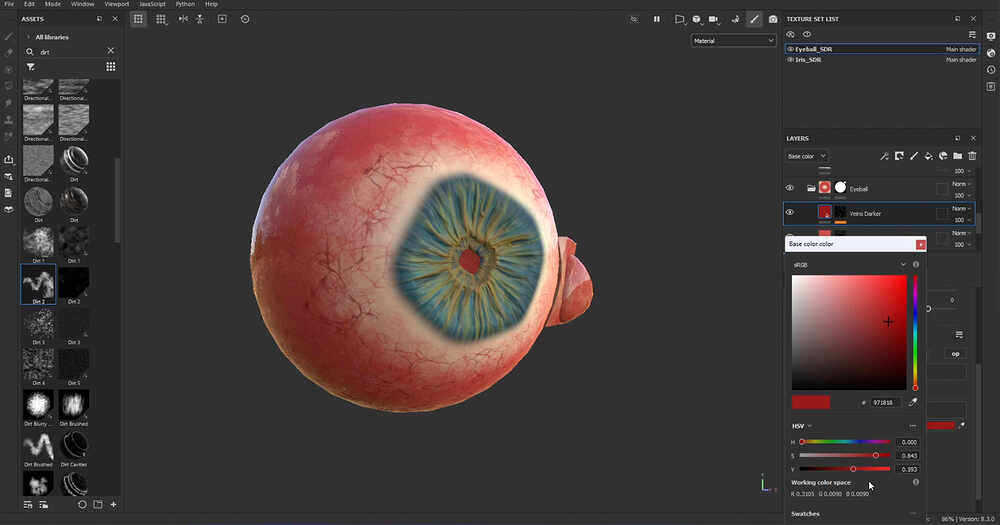Open the Base color channel dropdown in Layers
The height and width of the screenshot is (525, 1000).
tap(807, 156)
